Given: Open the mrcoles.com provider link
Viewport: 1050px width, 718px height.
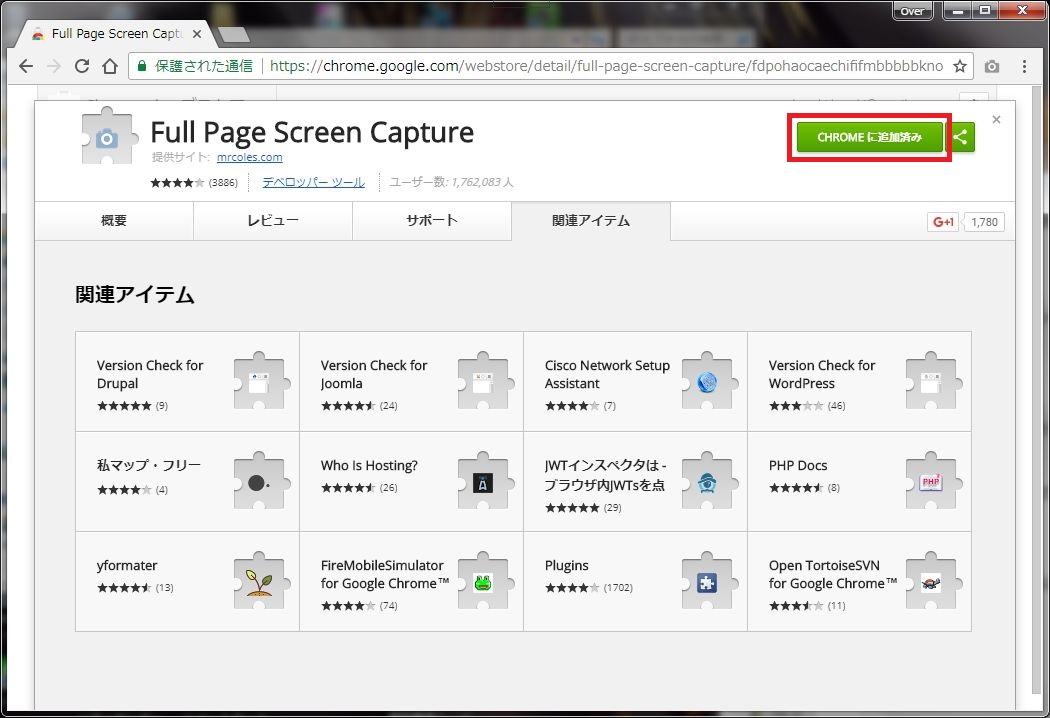Looking at the screenshot, I should pos(249,157).
